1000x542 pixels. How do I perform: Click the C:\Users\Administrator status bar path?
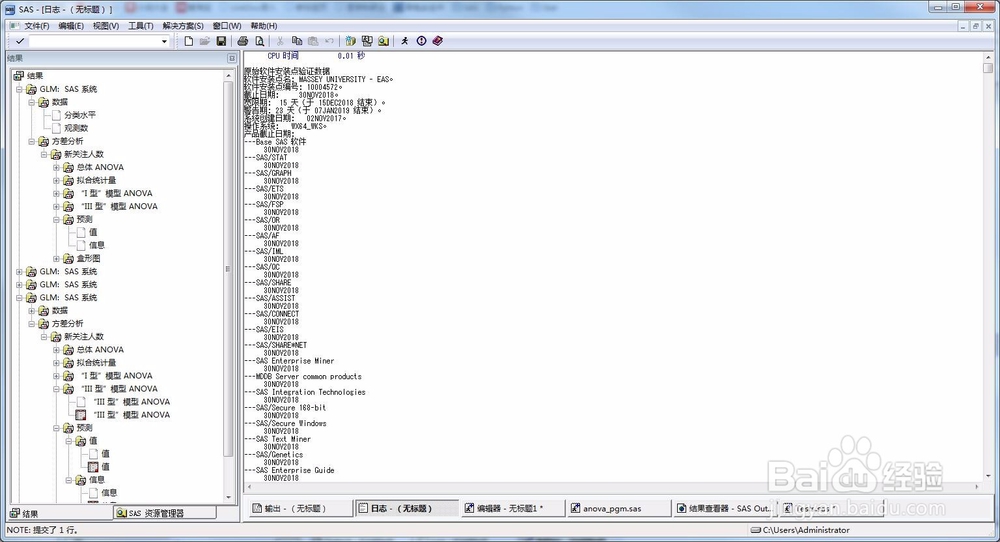click(806, 530)
